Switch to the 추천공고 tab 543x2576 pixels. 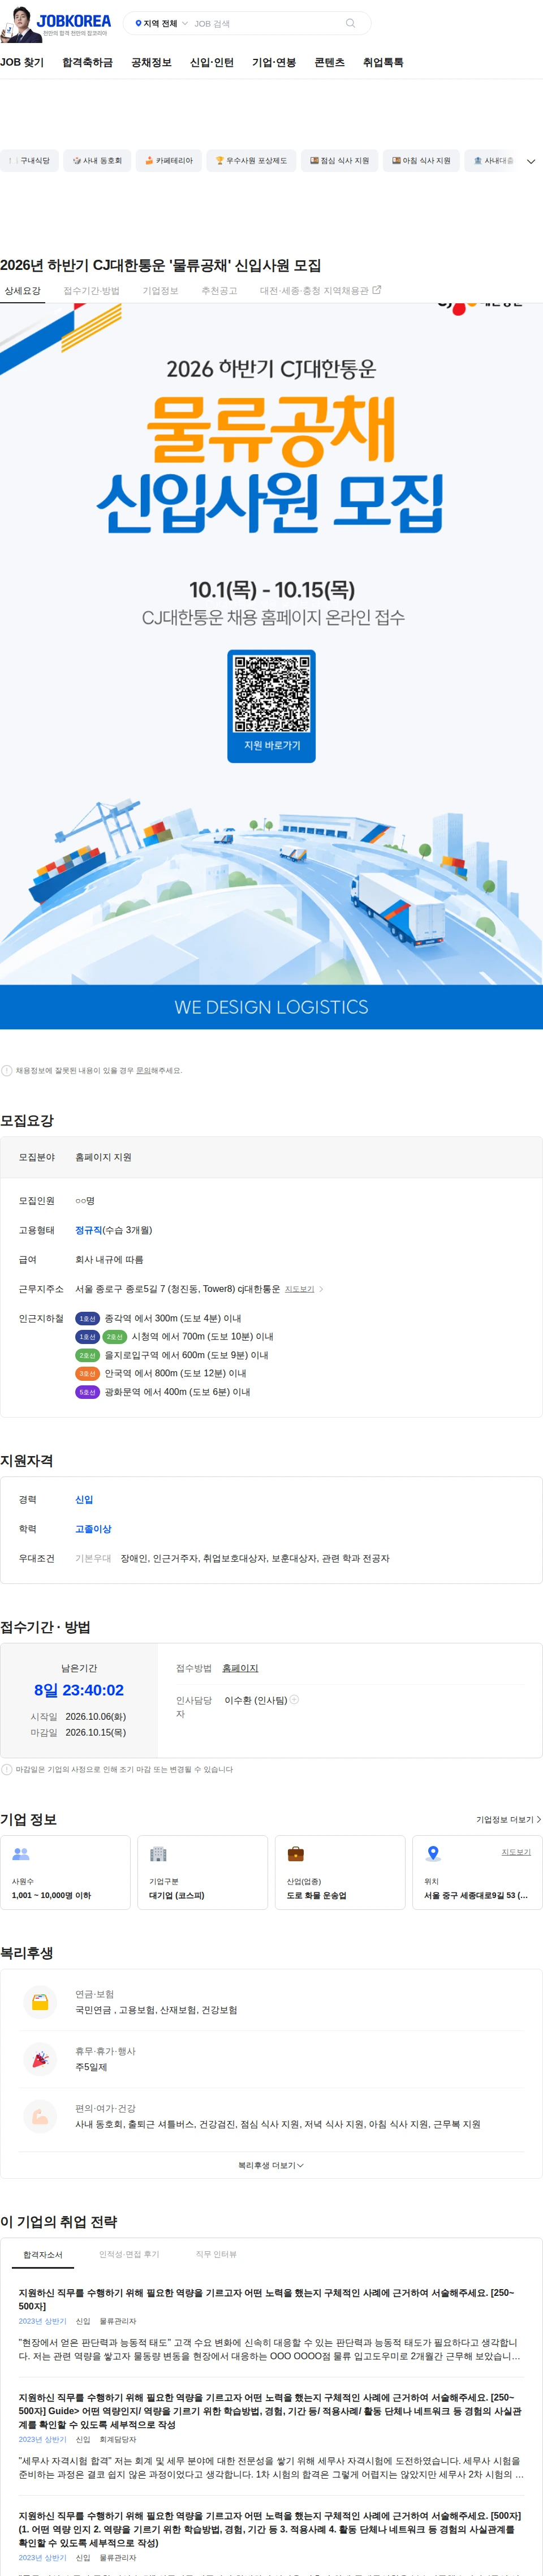tap(219, 291)
